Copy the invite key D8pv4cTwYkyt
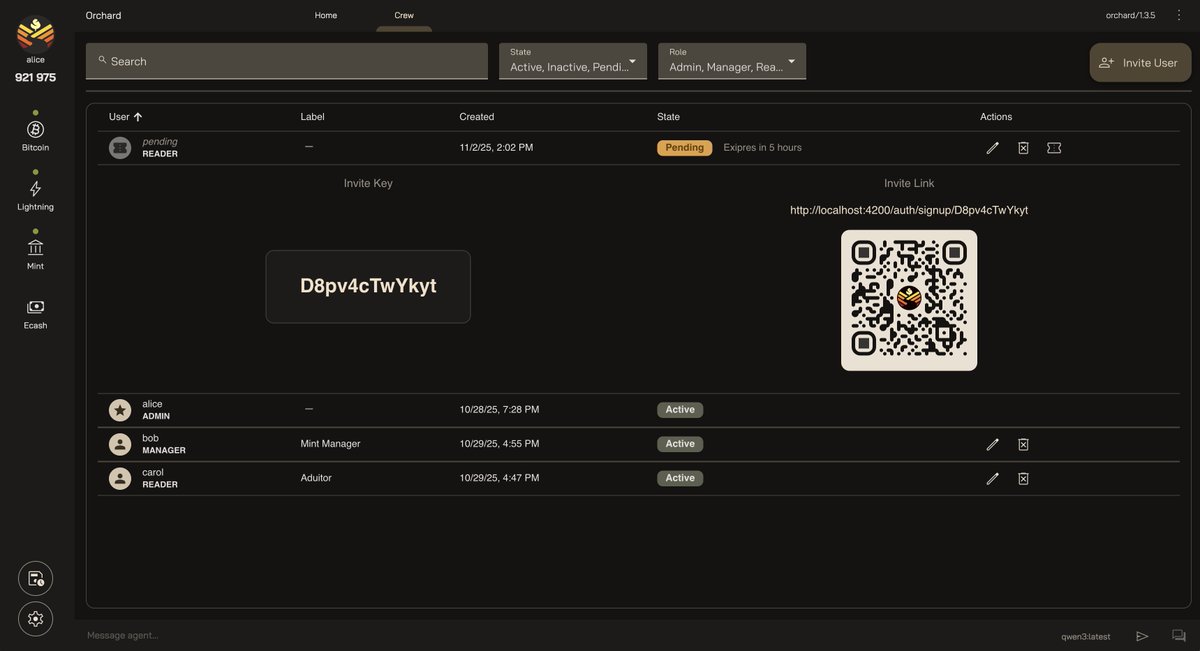Viewport: 1200px width, 651px height. coord(368,286)
